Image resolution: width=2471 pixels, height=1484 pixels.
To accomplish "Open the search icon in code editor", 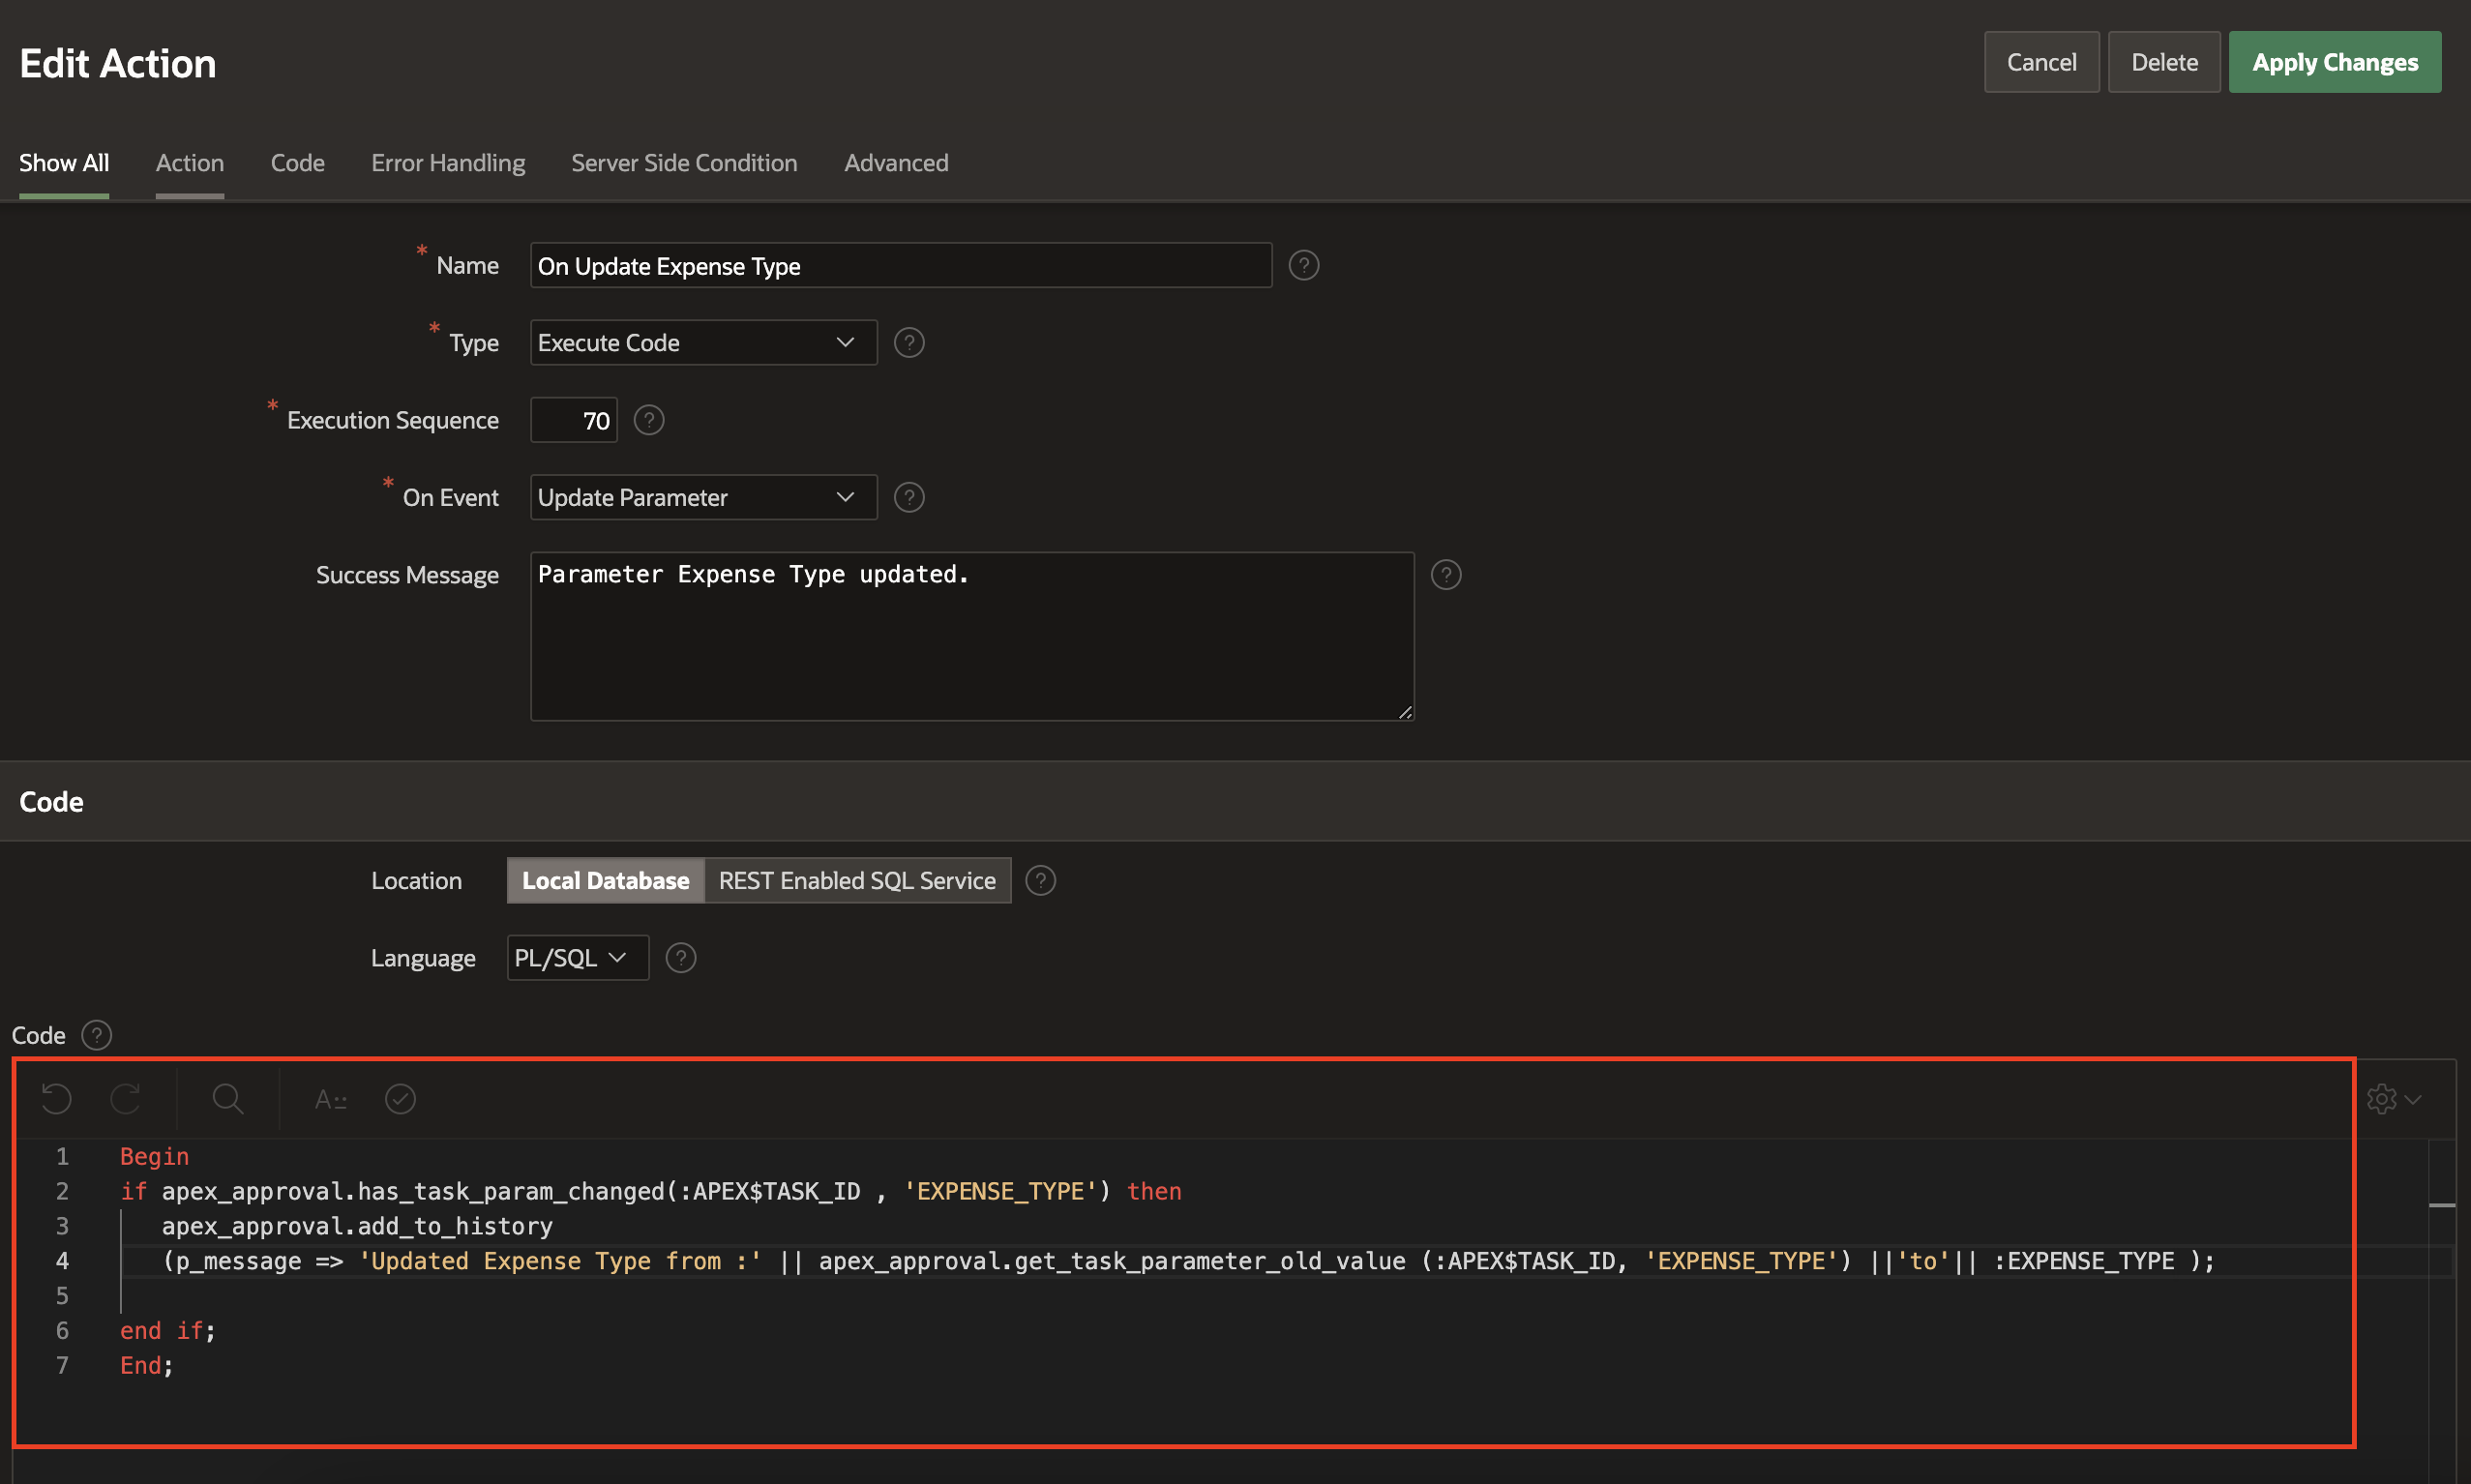I will [227, 1099].
